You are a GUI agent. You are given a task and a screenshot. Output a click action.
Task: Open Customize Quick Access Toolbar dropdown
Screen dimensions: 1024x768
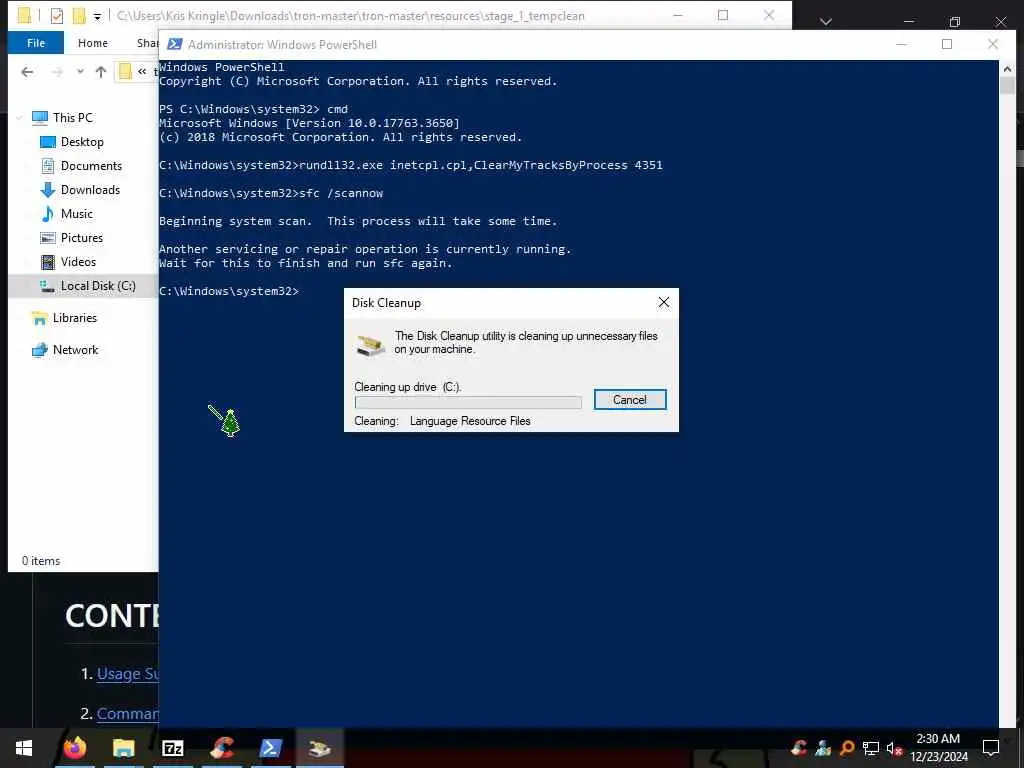97,16
